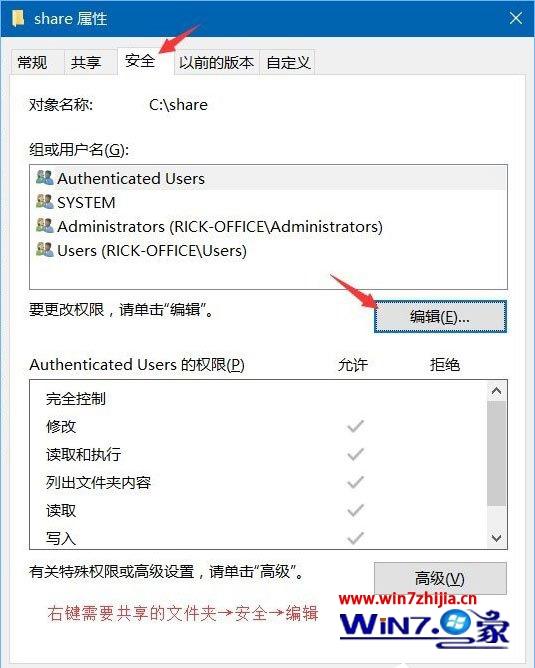535x668 pixels.
Task: Select Administrators (RICK-OFFICE\Administrators)
Action: click(268, 226)
